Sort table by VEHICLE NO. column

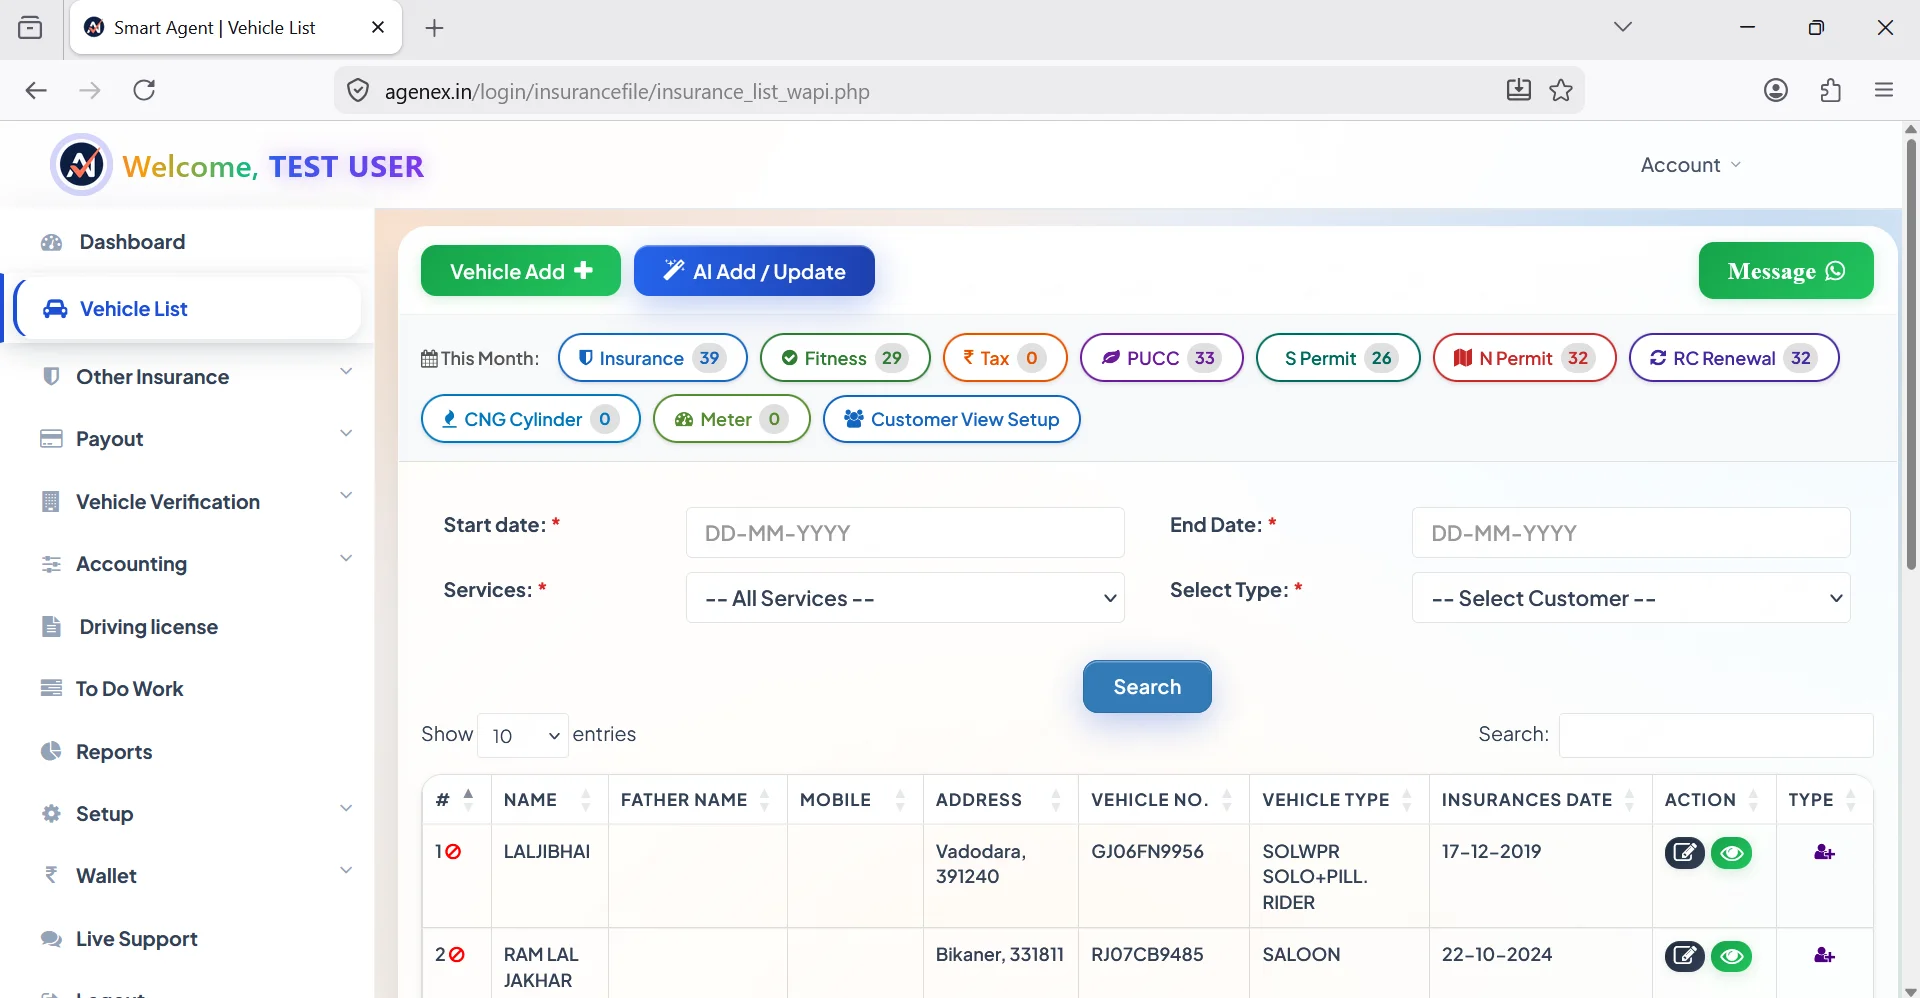[x=1163, y=800]
